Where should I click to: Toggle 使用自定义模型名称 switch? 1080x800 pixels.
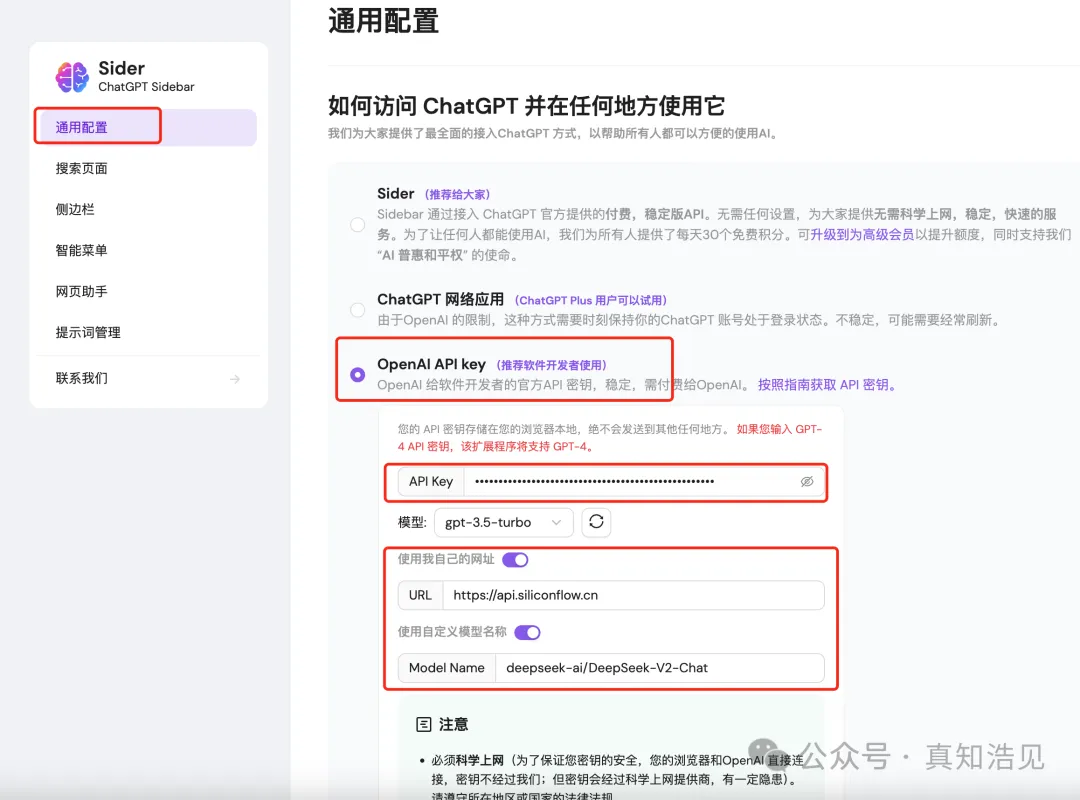point(528,632)
